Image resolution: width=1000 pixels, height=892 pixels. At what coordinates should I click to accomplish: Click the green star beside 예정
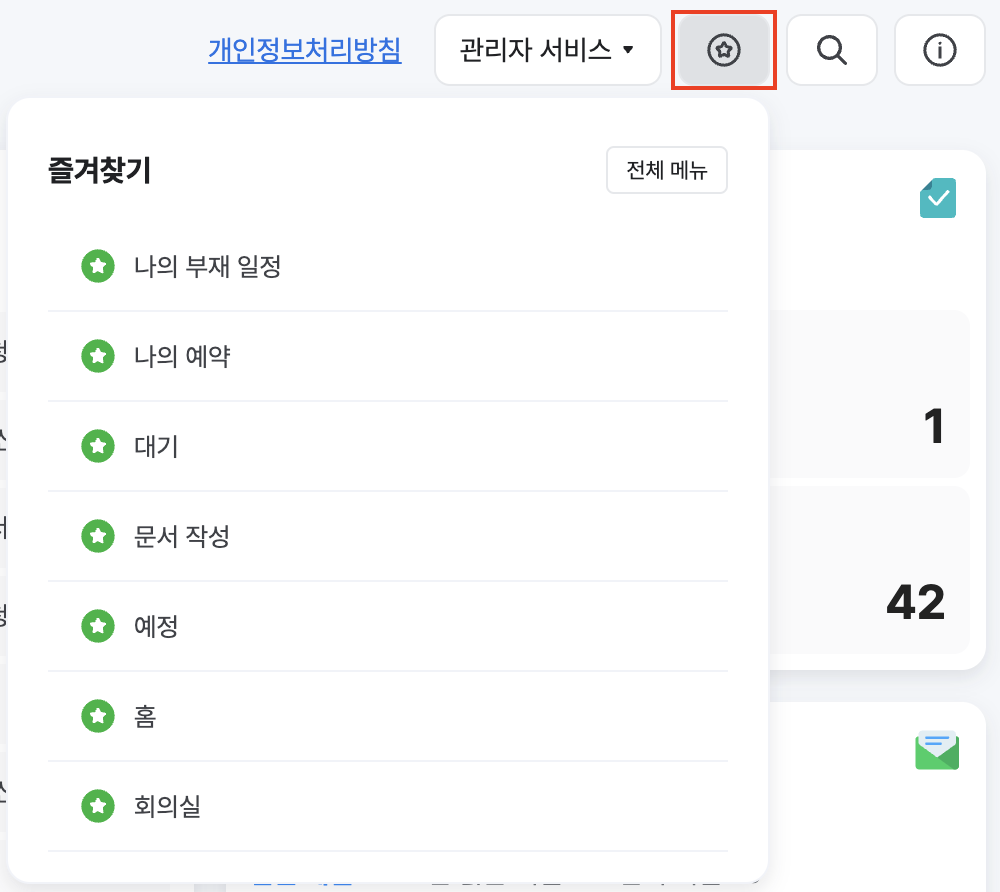pos(97,626)
